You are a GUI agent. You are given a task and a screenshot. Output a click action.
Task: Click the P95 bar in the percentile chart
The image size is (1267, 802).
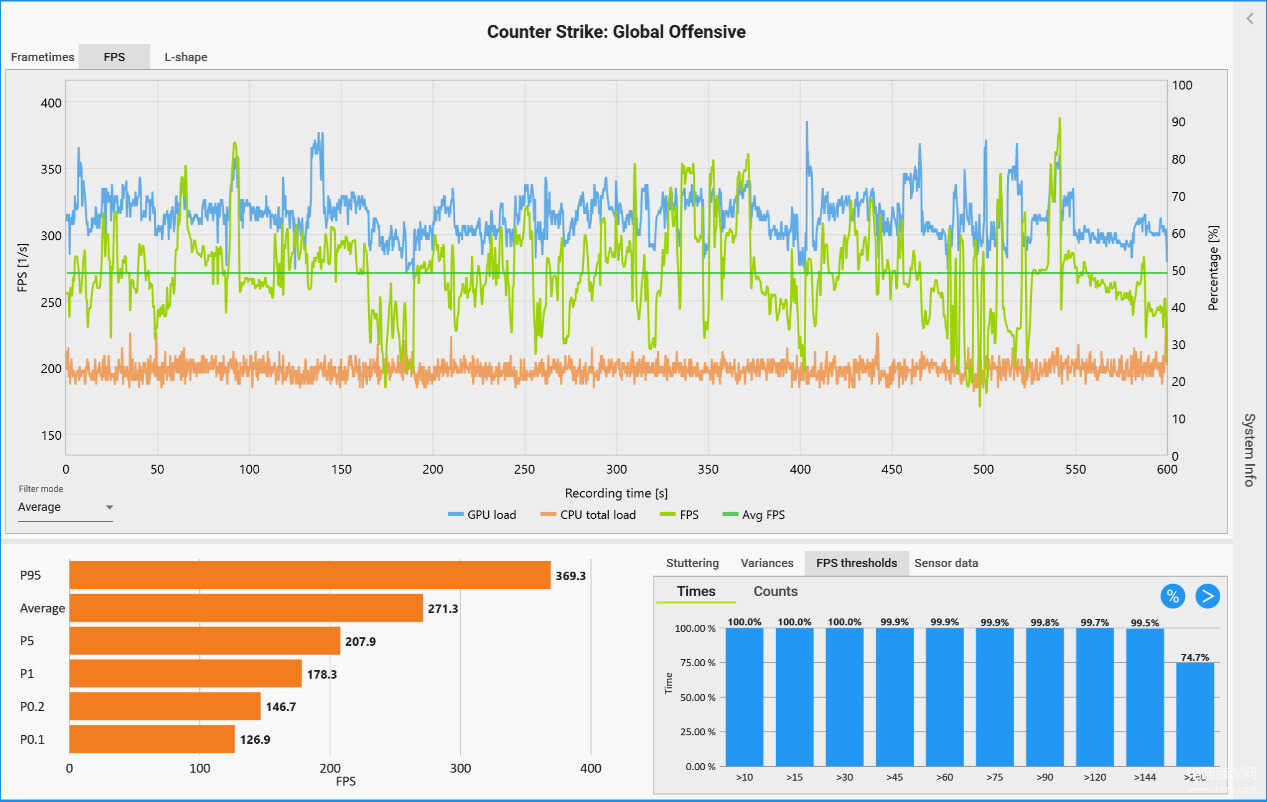(x=310, y=575)
